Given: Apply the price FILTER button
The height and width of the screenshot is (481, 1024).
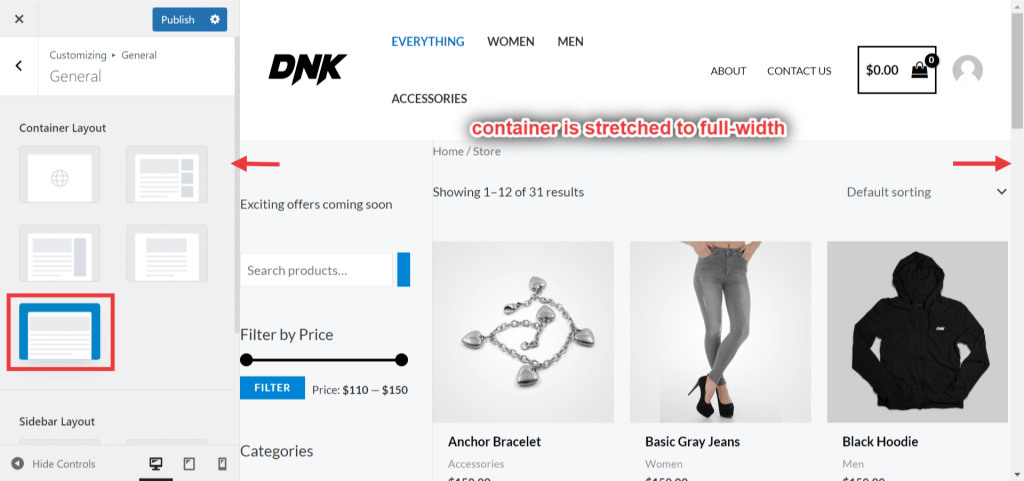Looking at the screenshot, I should (x=272, y=388).
